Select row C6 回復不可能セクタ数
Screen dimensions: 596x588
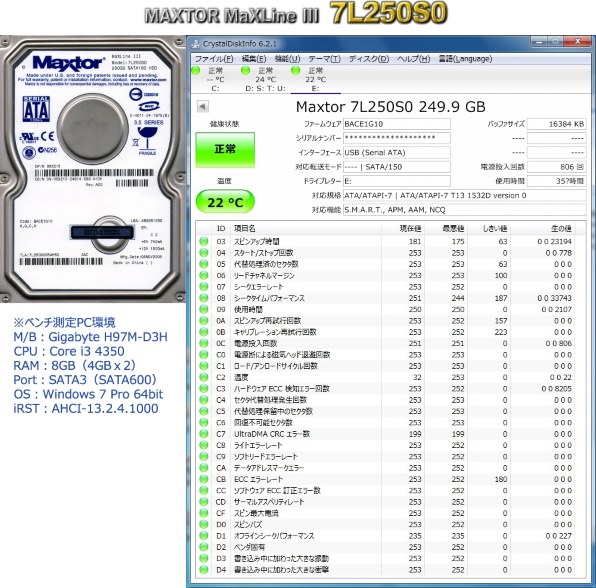pos(385,423)
